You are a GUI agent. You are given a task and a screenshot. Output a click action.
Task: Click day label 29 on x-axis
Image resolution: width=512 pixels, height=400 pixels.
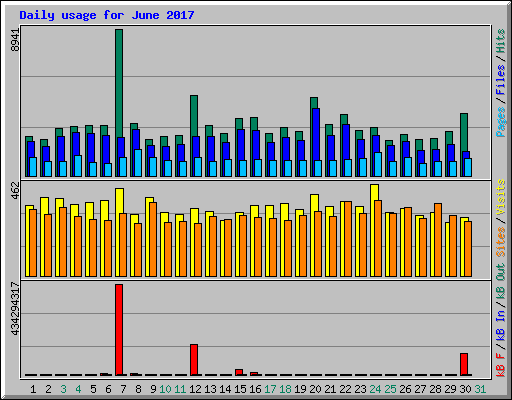[x=450, y=389]
